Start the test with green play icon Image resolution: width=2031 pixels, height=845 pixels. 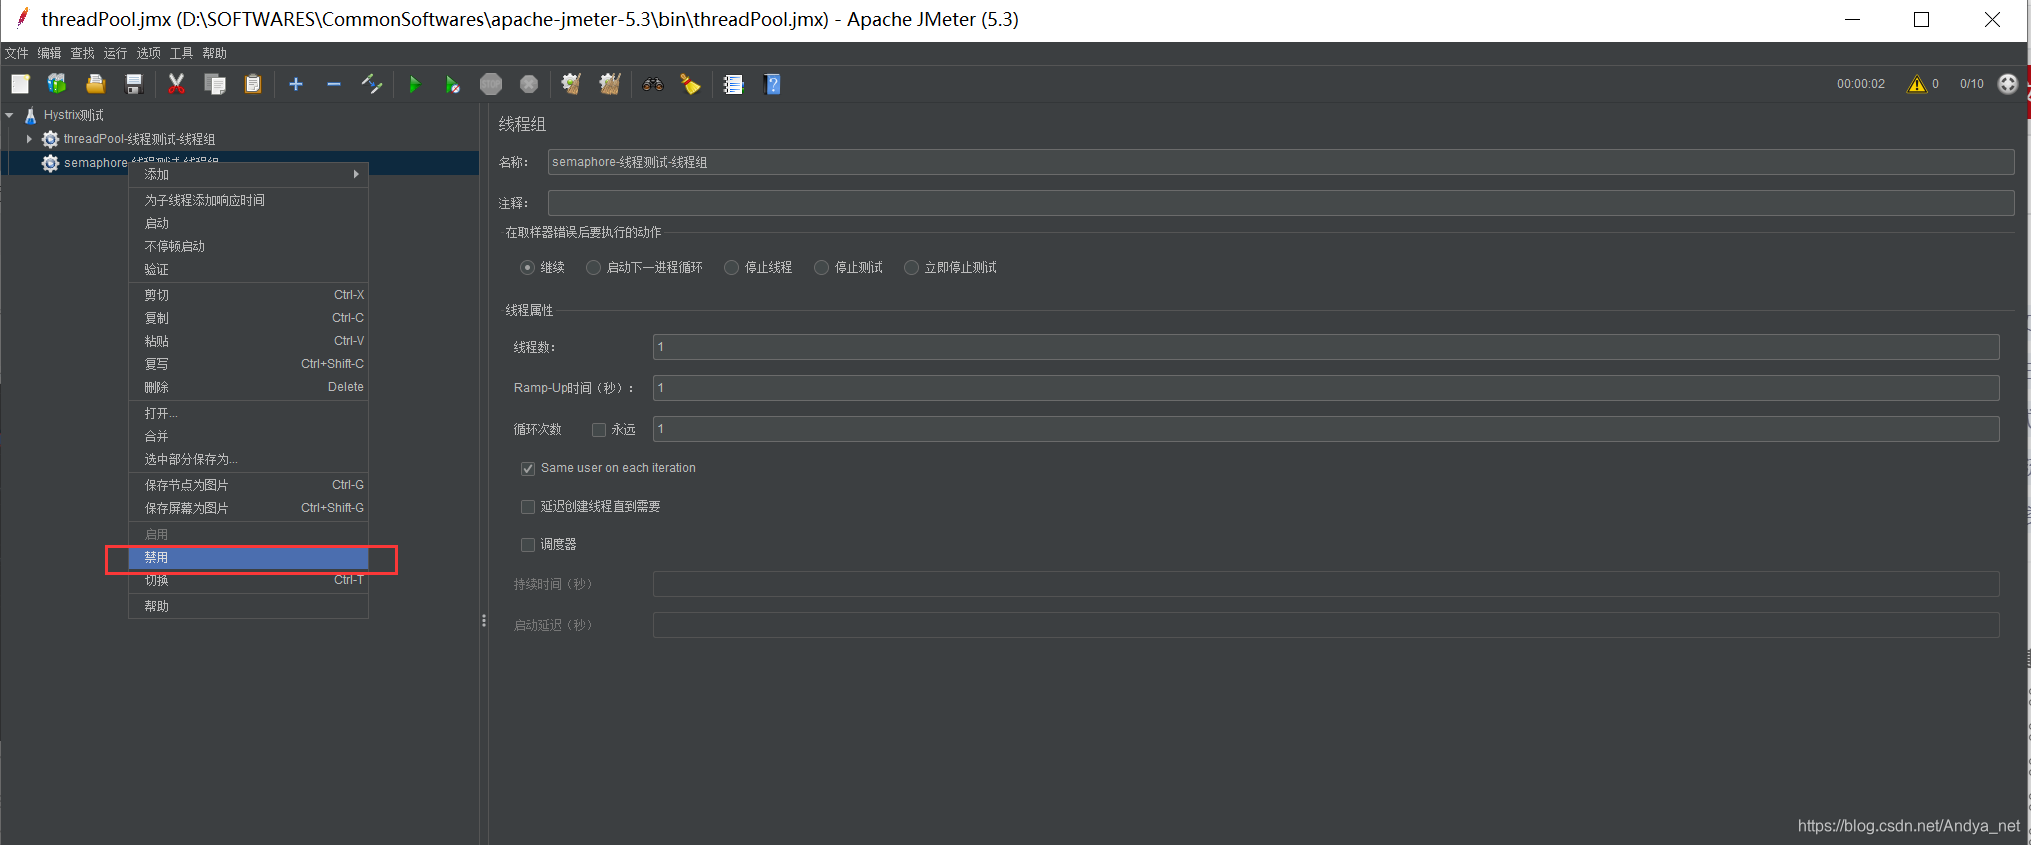414,84
